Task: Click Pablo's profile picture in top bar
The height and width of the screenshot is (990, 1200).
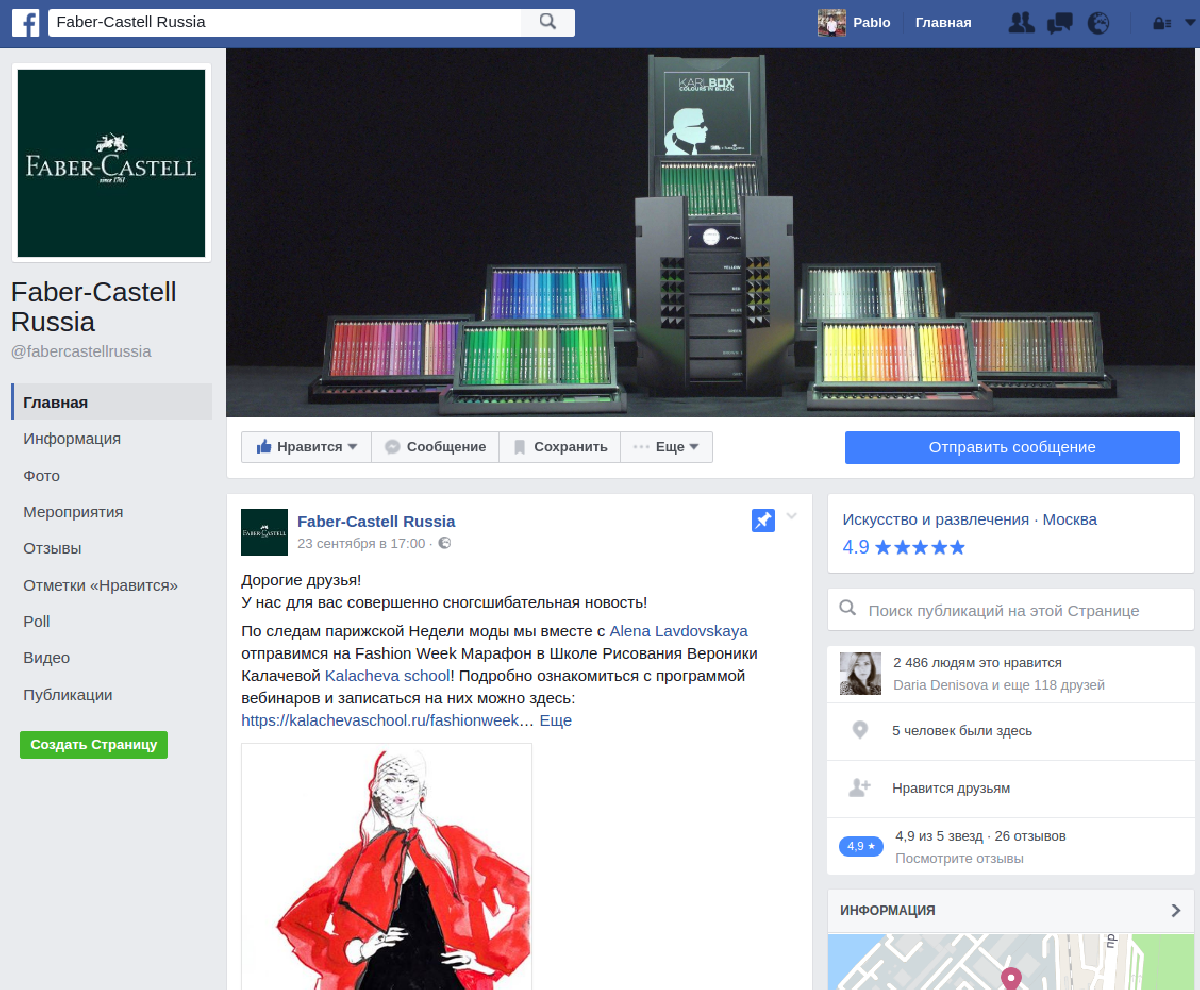Action: click(832, 23)
